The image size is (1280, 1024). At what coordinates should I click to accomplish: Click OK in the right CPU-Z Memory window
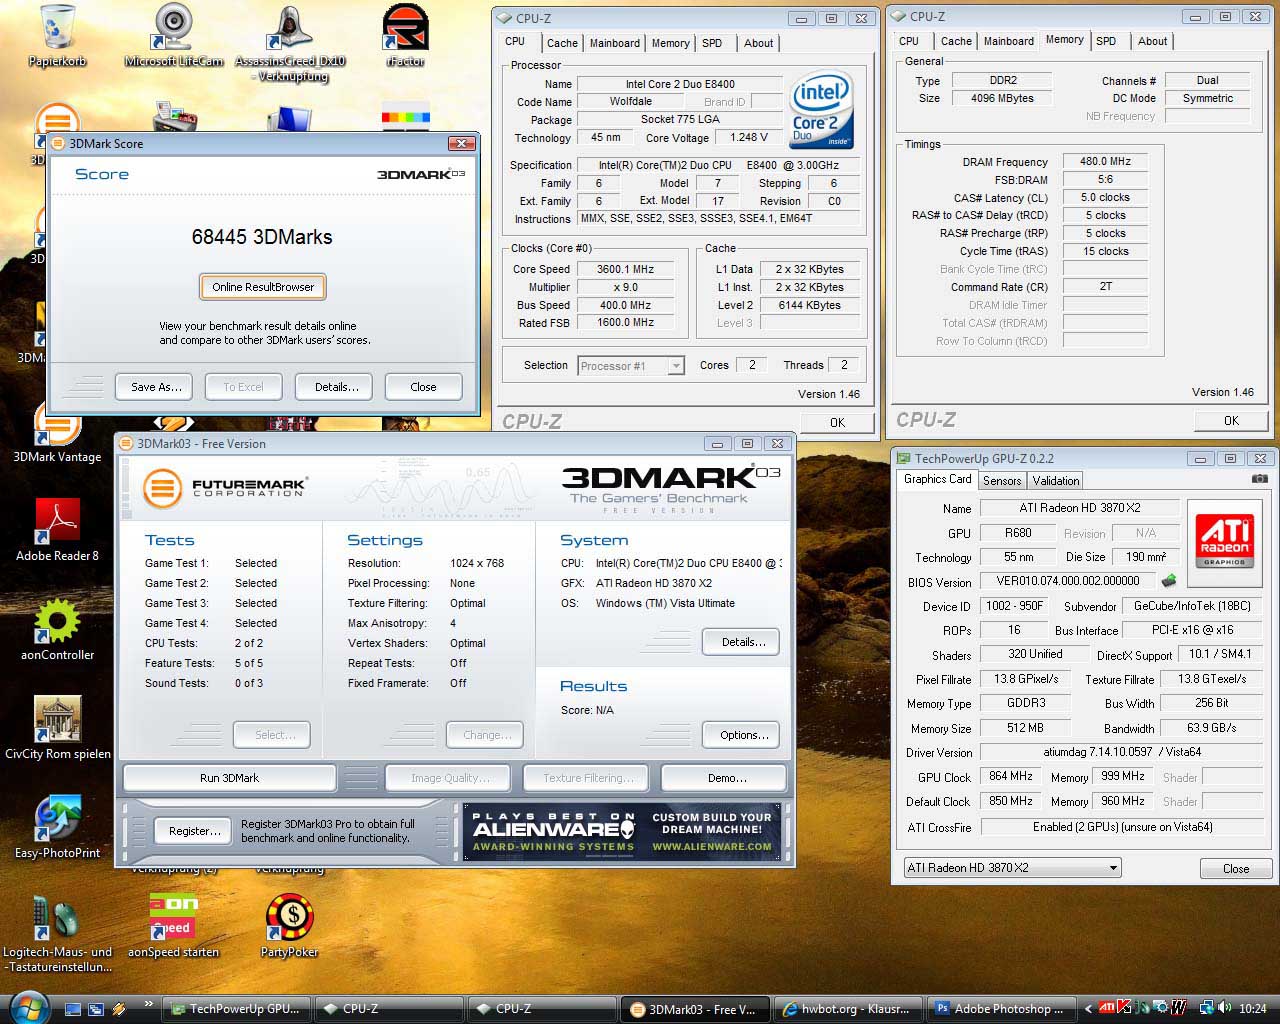(x=1231, y=420)
